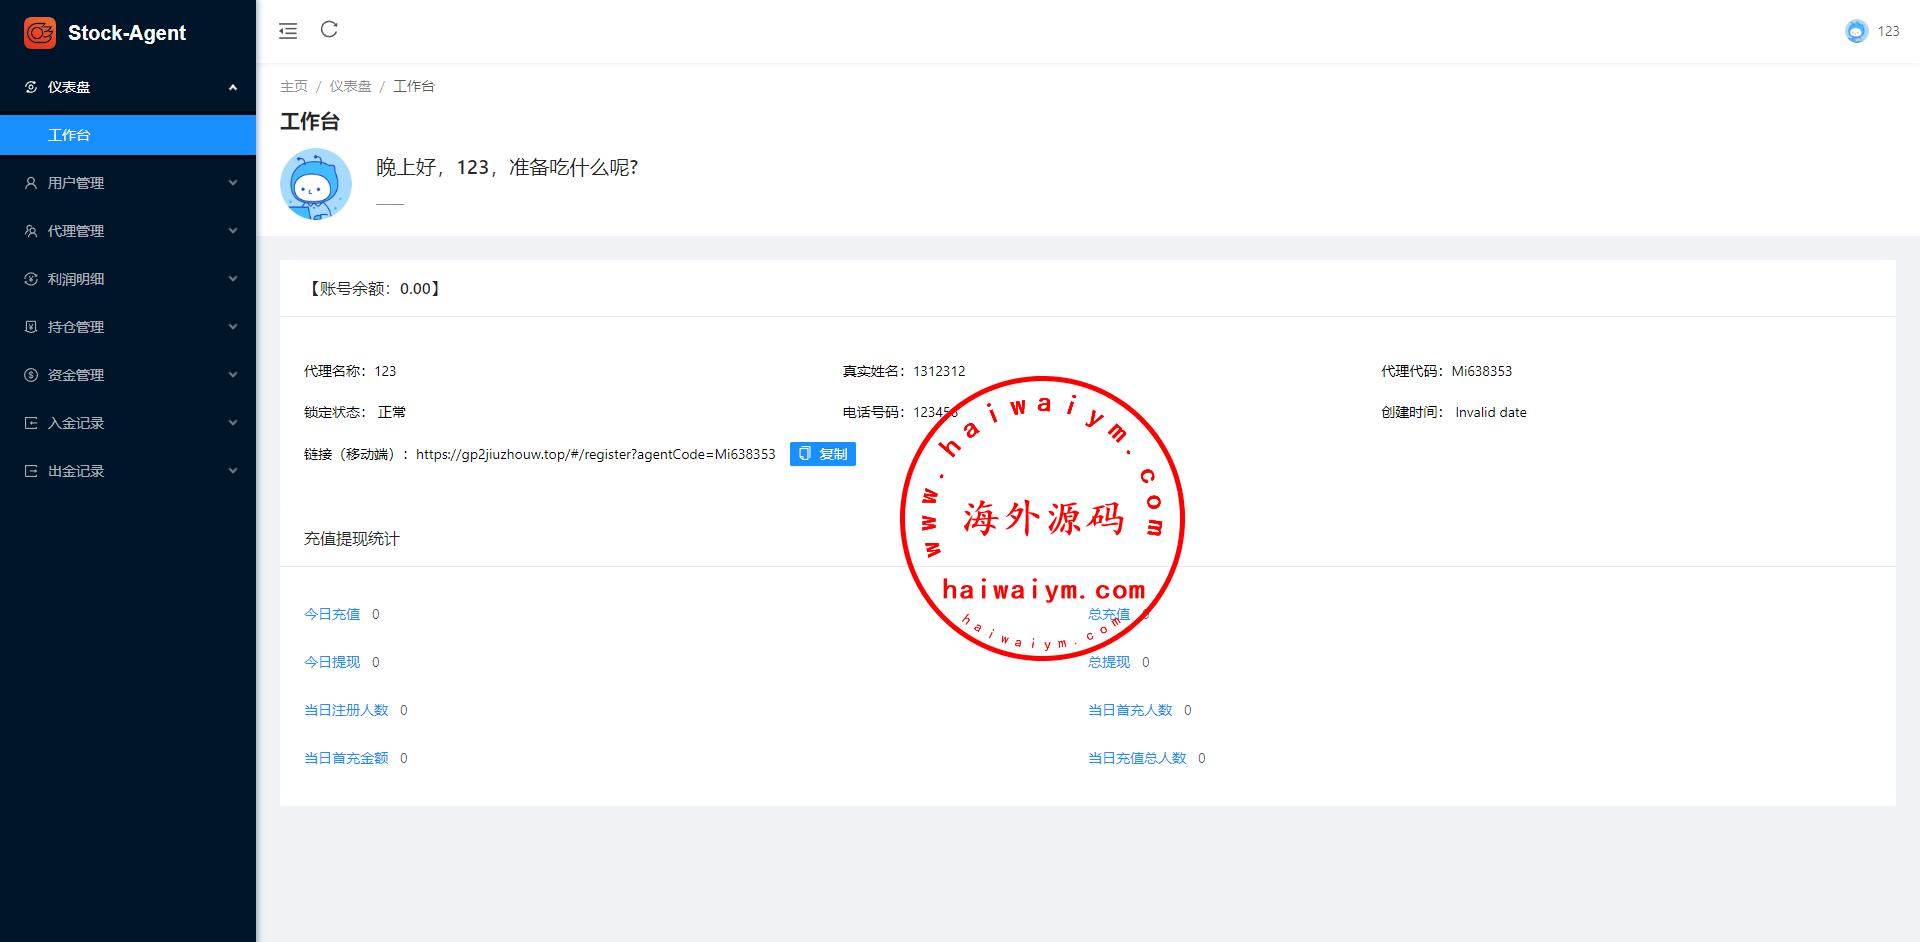Click the refresh page icon

pyautogui.click(x=329, y=30)
